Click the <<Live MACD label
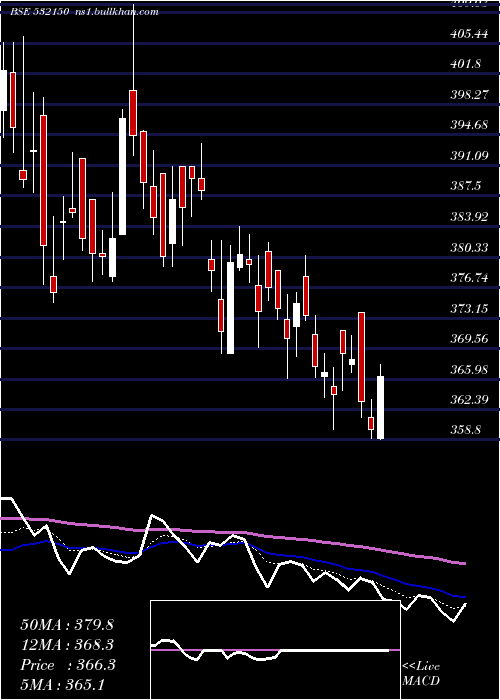Screen dimensions: 500x700 point(421,674)
